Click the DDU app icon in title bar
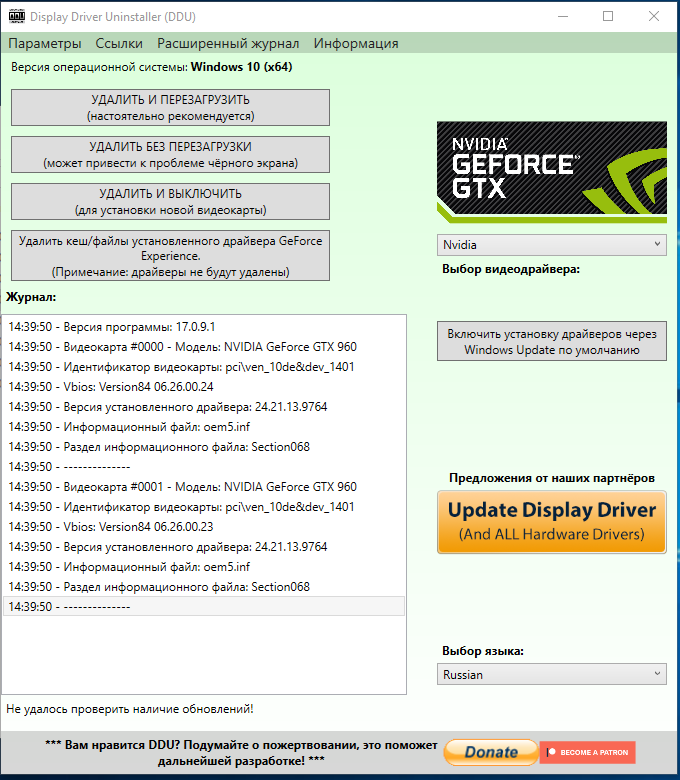 pyautogui.click(x=16, y=16)
